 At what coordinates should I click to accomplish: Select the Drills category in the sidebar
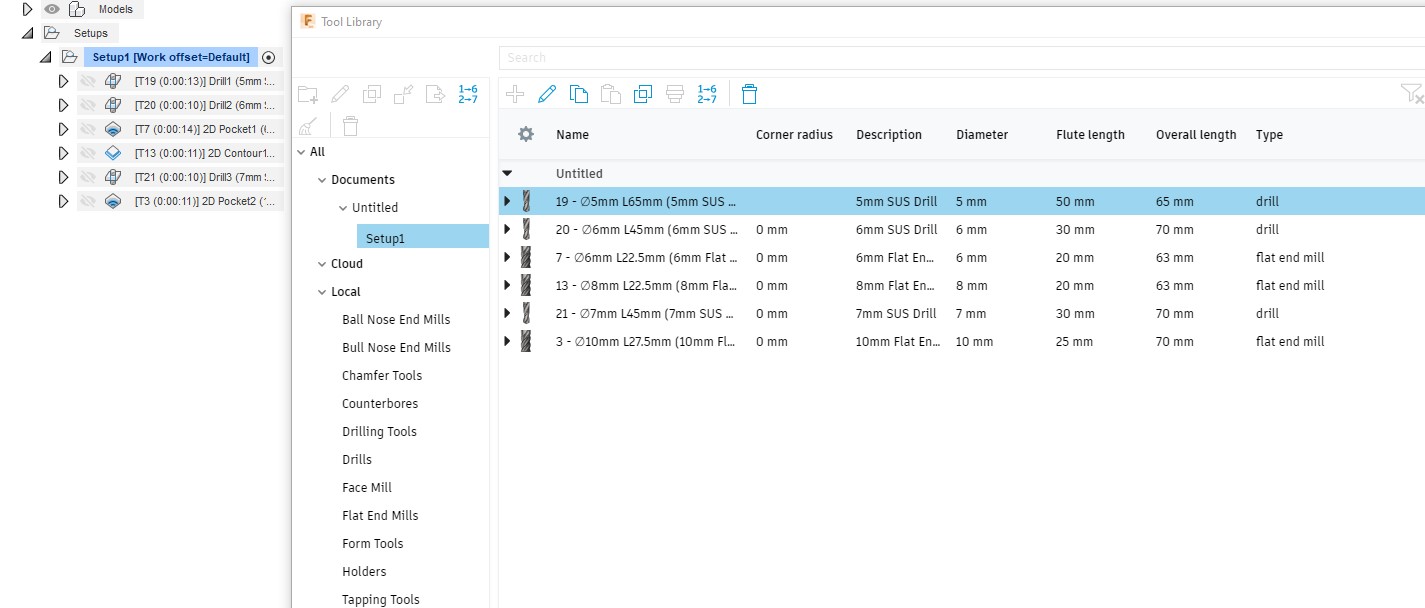tap(359, 459)
